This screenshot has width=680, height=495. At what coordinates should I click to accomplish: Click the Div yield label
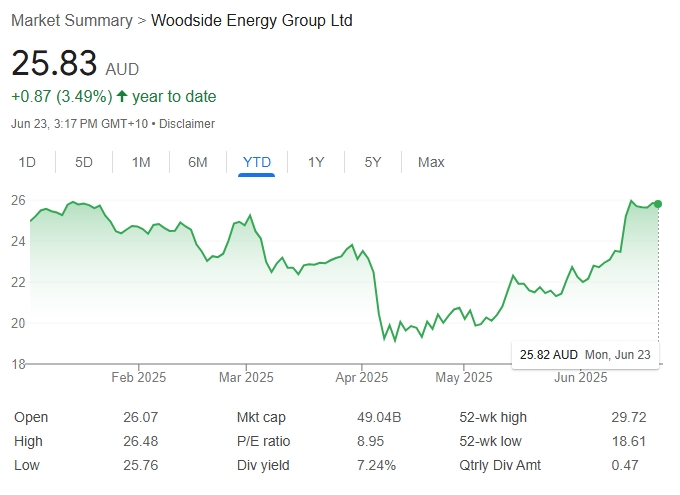262,465
